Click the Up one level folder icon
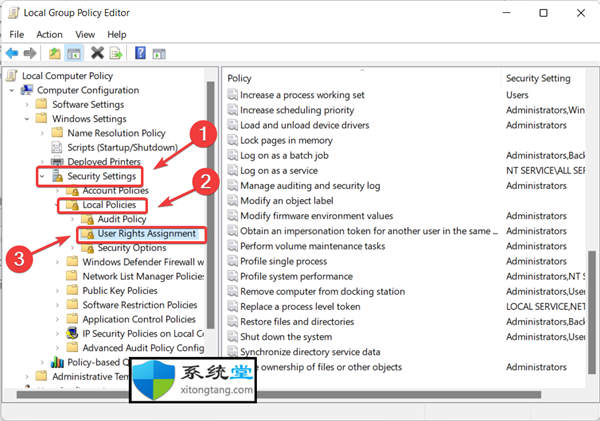 [x=55, y=53]
